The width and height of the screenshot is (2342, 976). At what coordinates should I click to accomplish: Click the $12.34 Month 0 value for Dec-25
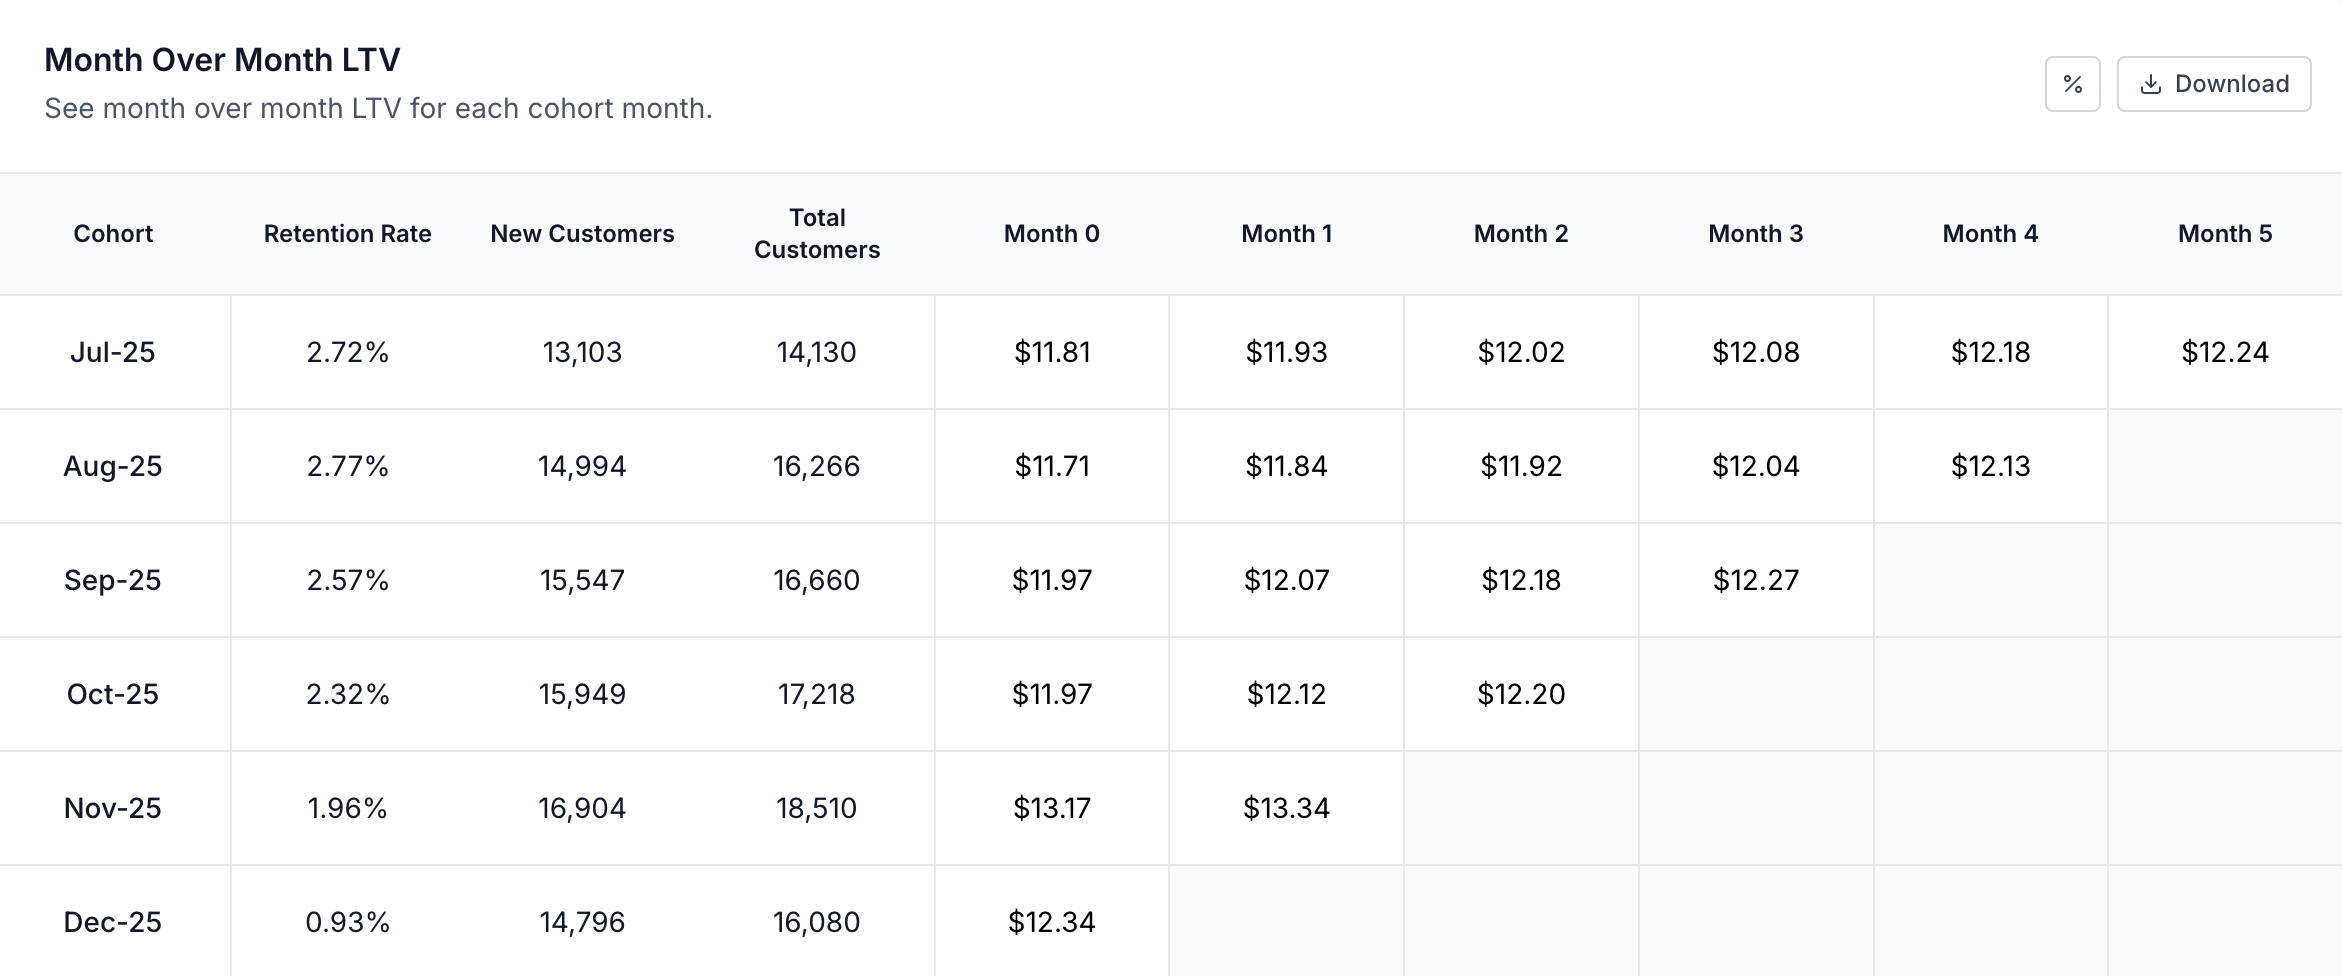(x=1051, y=921)
